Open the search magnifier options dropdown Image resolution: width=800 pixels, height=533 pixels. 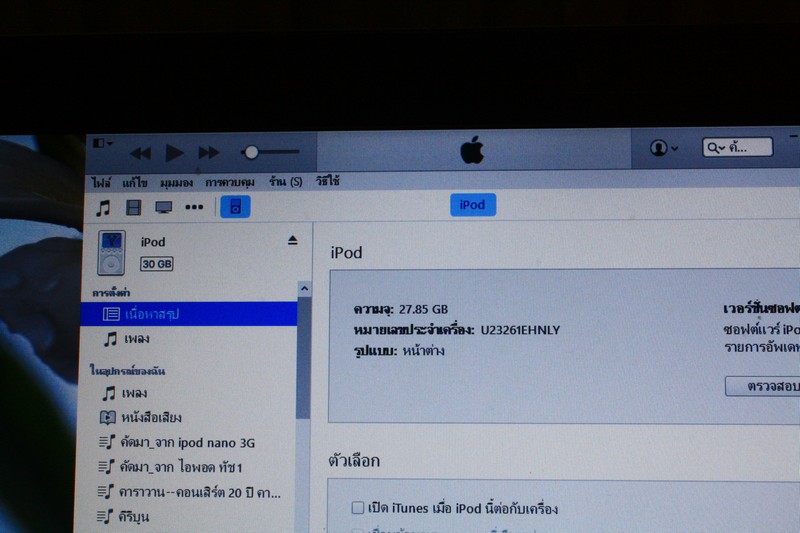point(717,148)
